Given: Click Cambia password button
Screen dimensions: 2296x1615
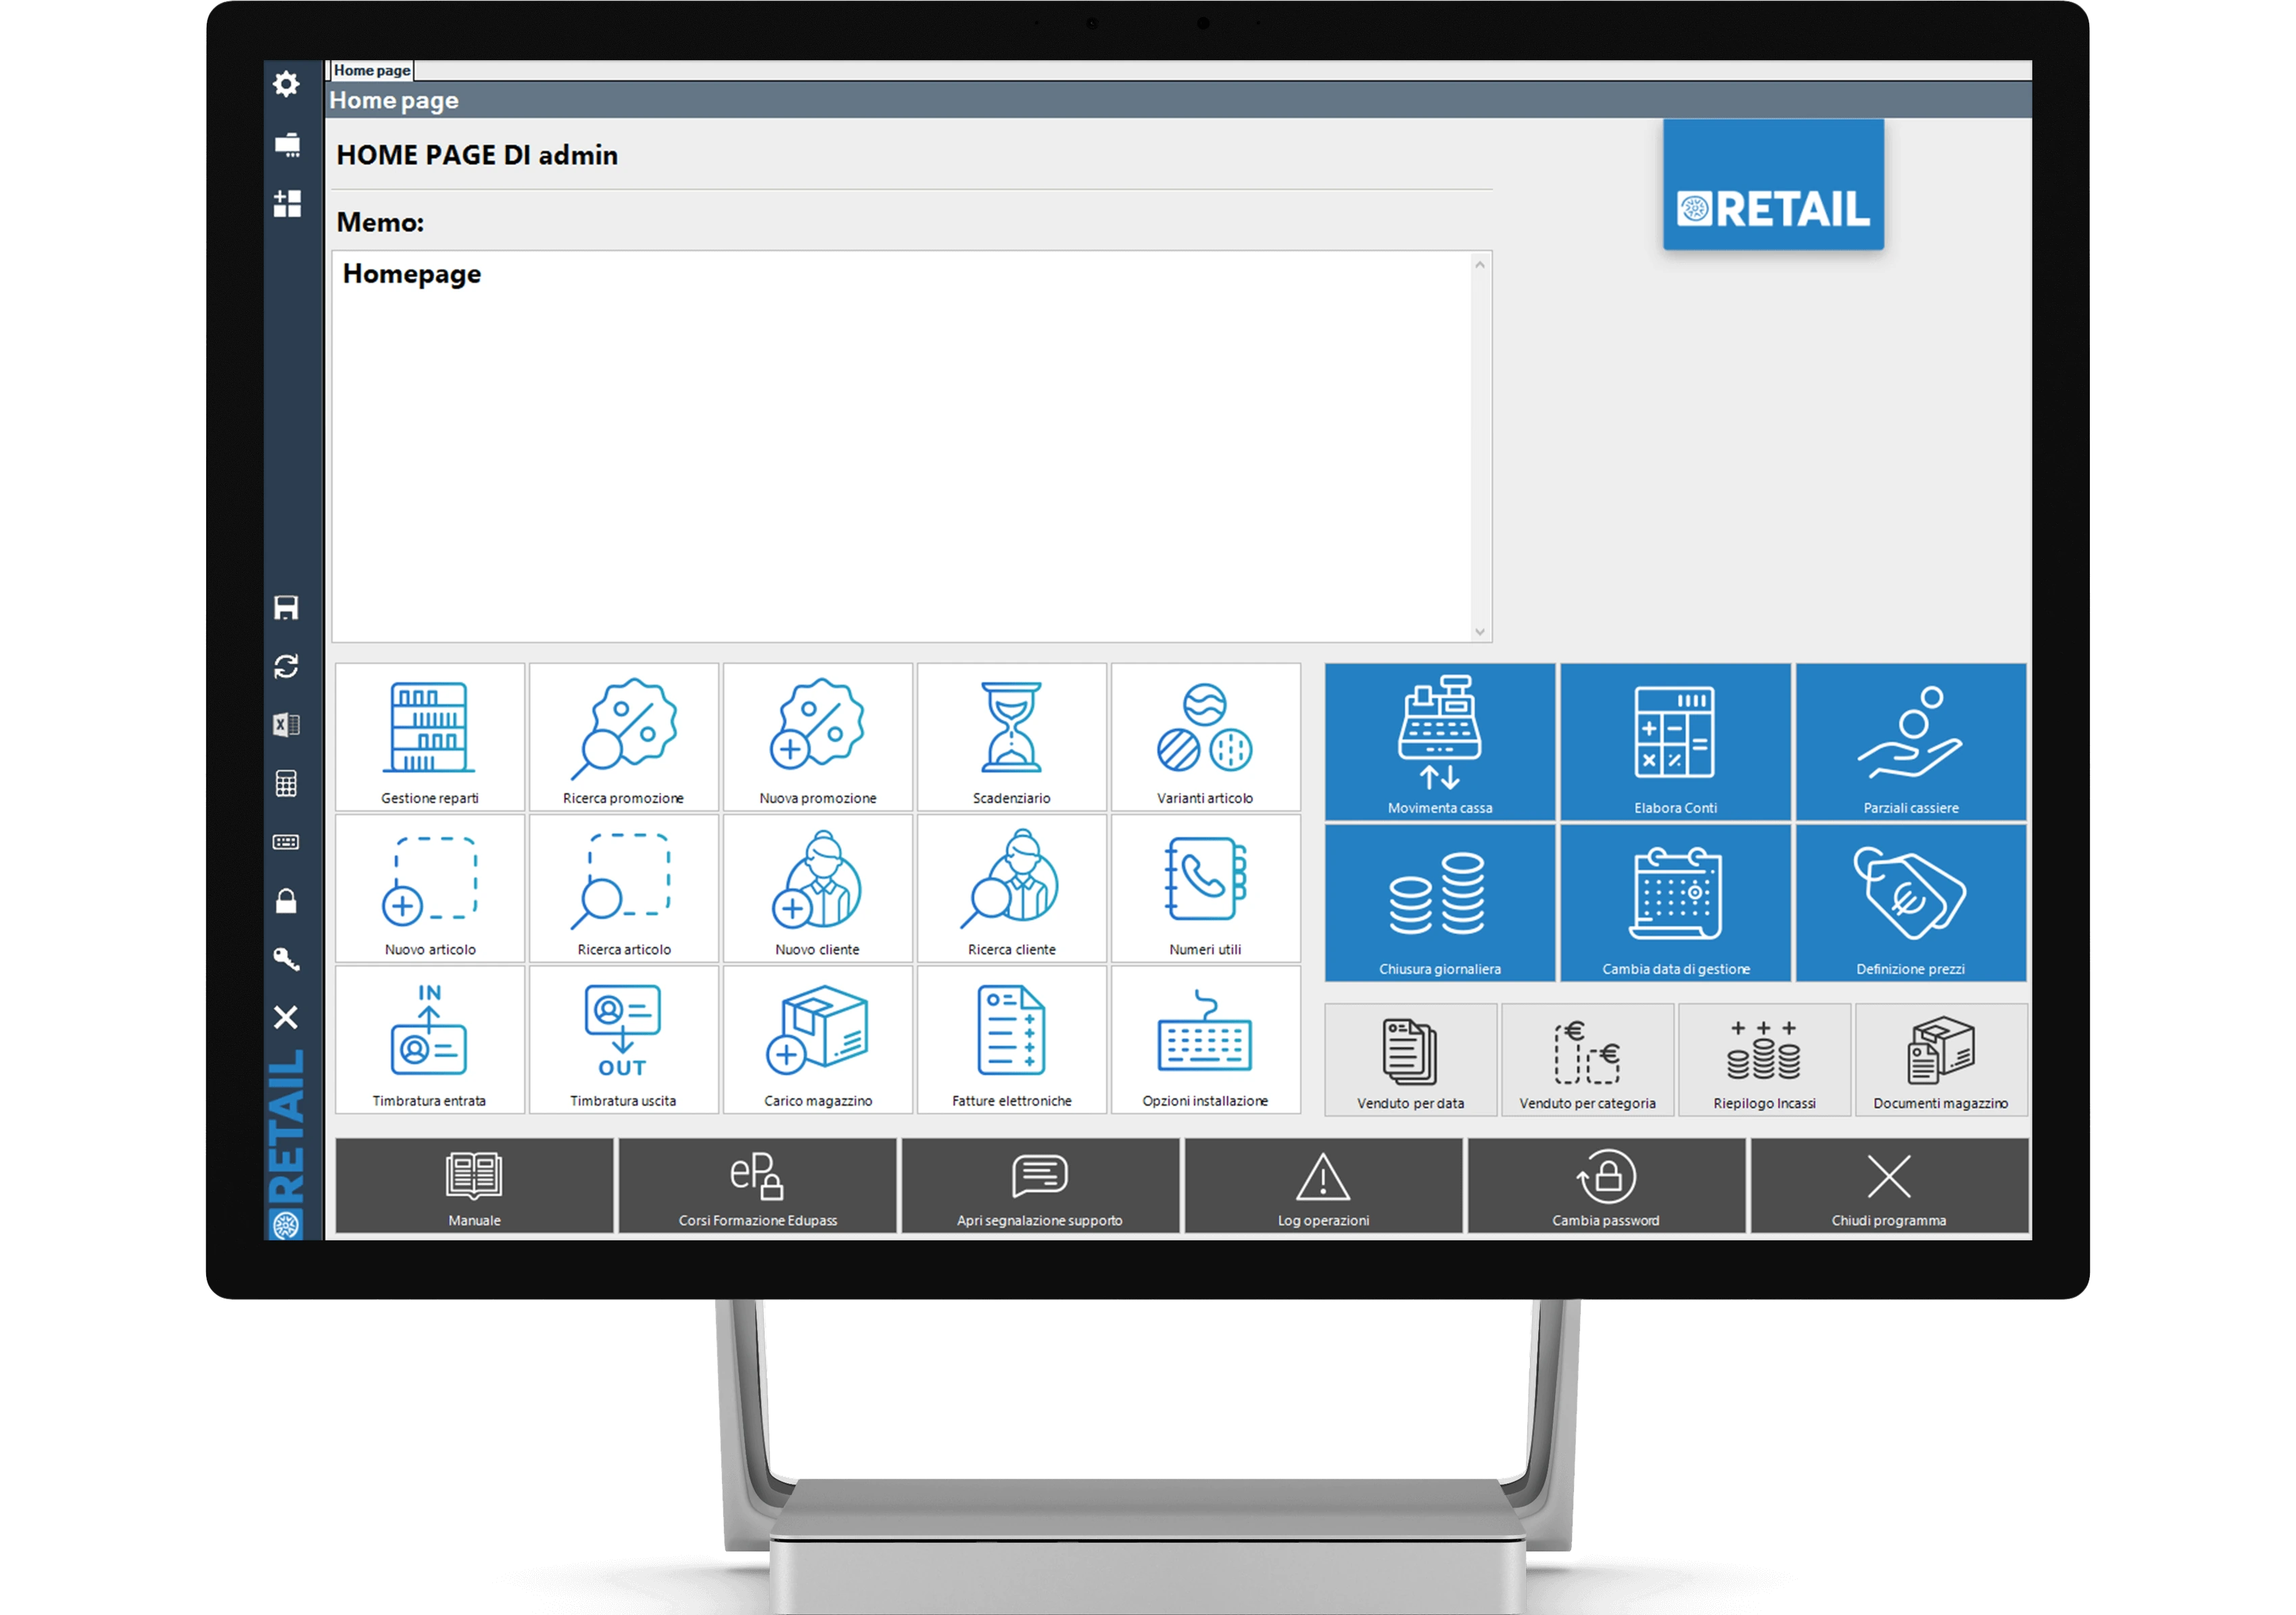Looking at the screenshot, I should pos(1606,1186).
